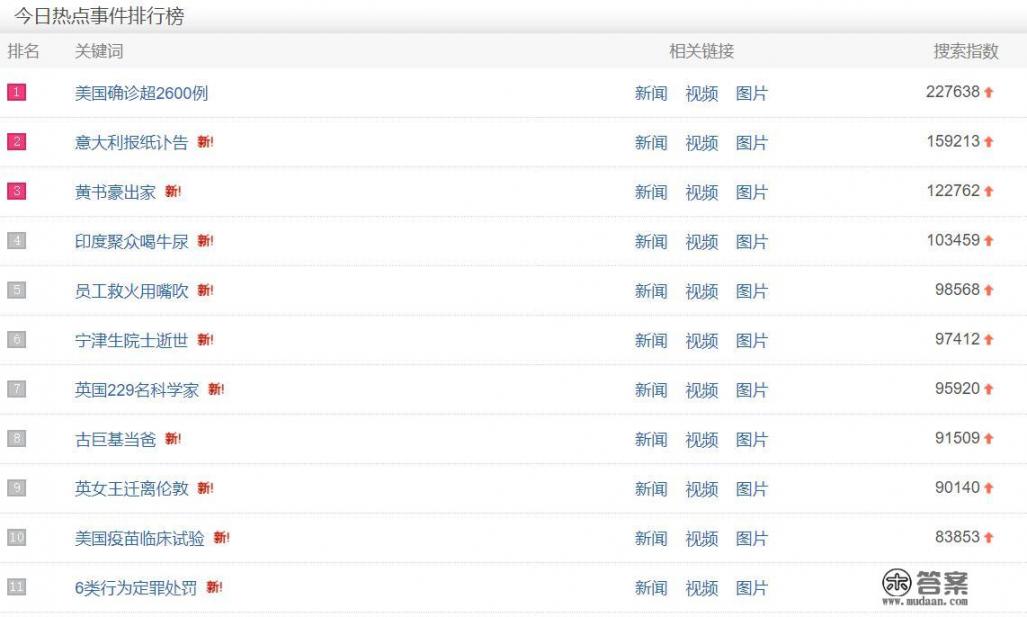Click the 答案 mudaan.com watermark logo

tap(925, 587)
